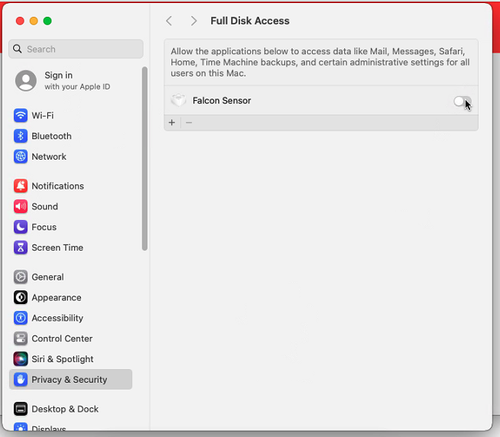Click the red Notifications bell icon
This screenshot has width=500, height=437.
click(21, 186)
